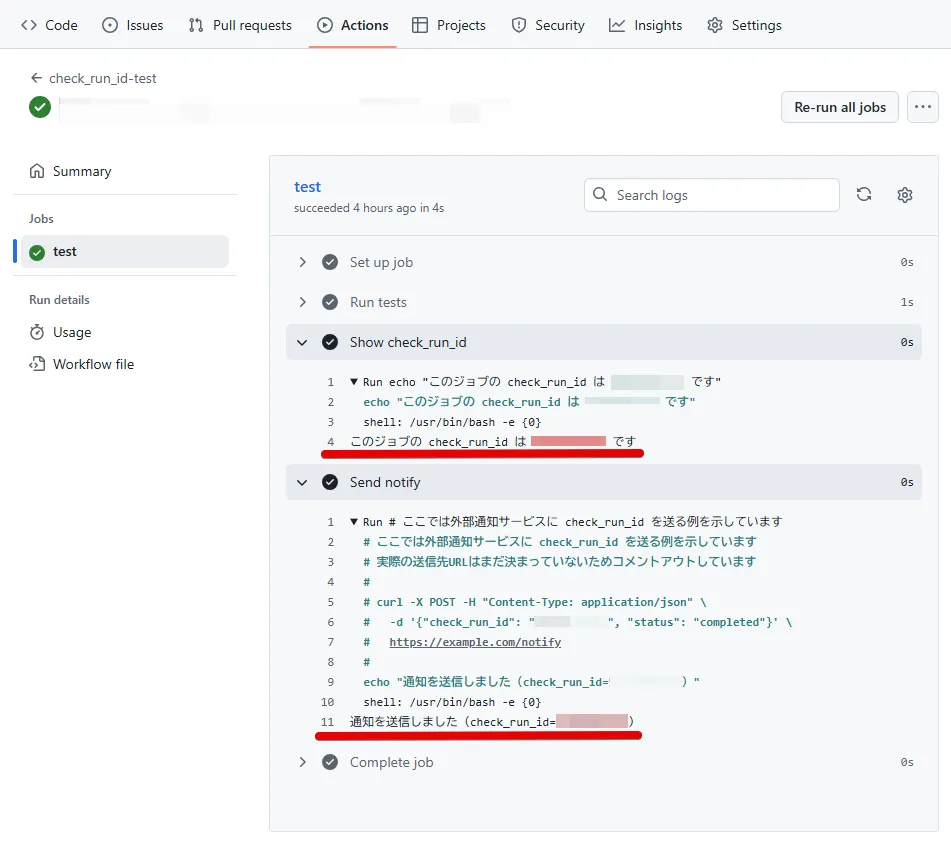Image resolution: width=951 pixels, height=854 pixels.
Task: Expand the Set up job step
Action: (303, 261)
